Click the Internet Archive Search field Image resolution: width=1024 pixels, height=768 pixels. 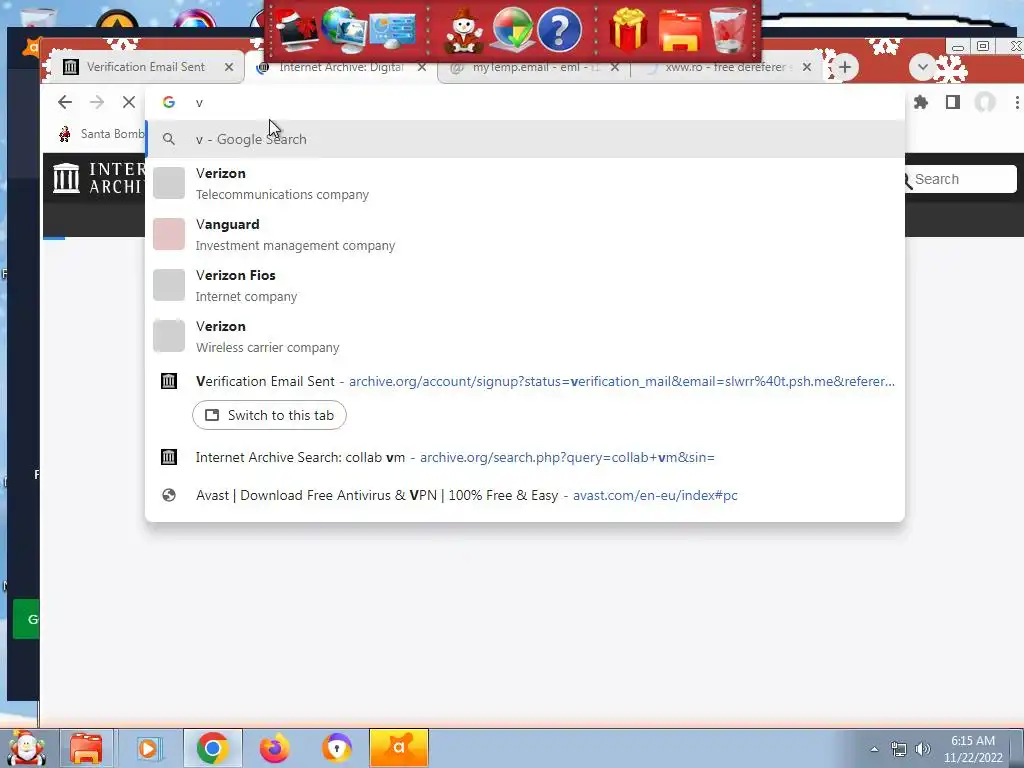961,179
